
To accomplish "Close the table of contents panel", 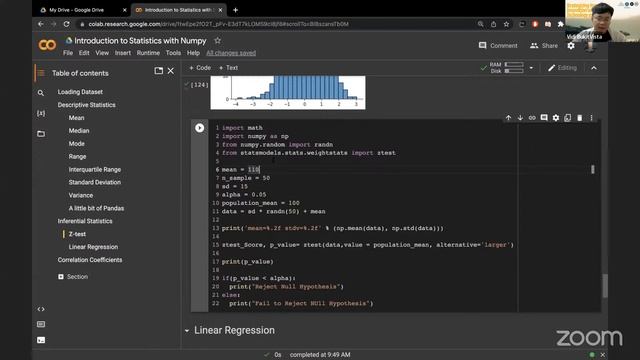I will coord(171,71).
